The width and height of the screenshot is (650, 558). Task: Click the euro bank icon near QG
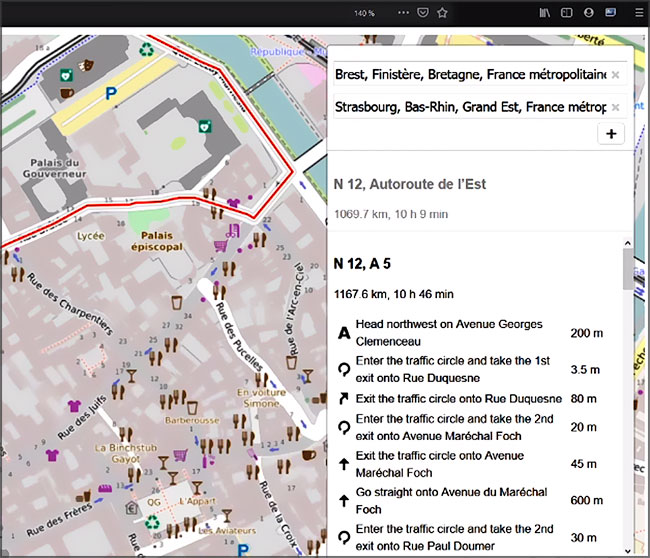(131, 507)
